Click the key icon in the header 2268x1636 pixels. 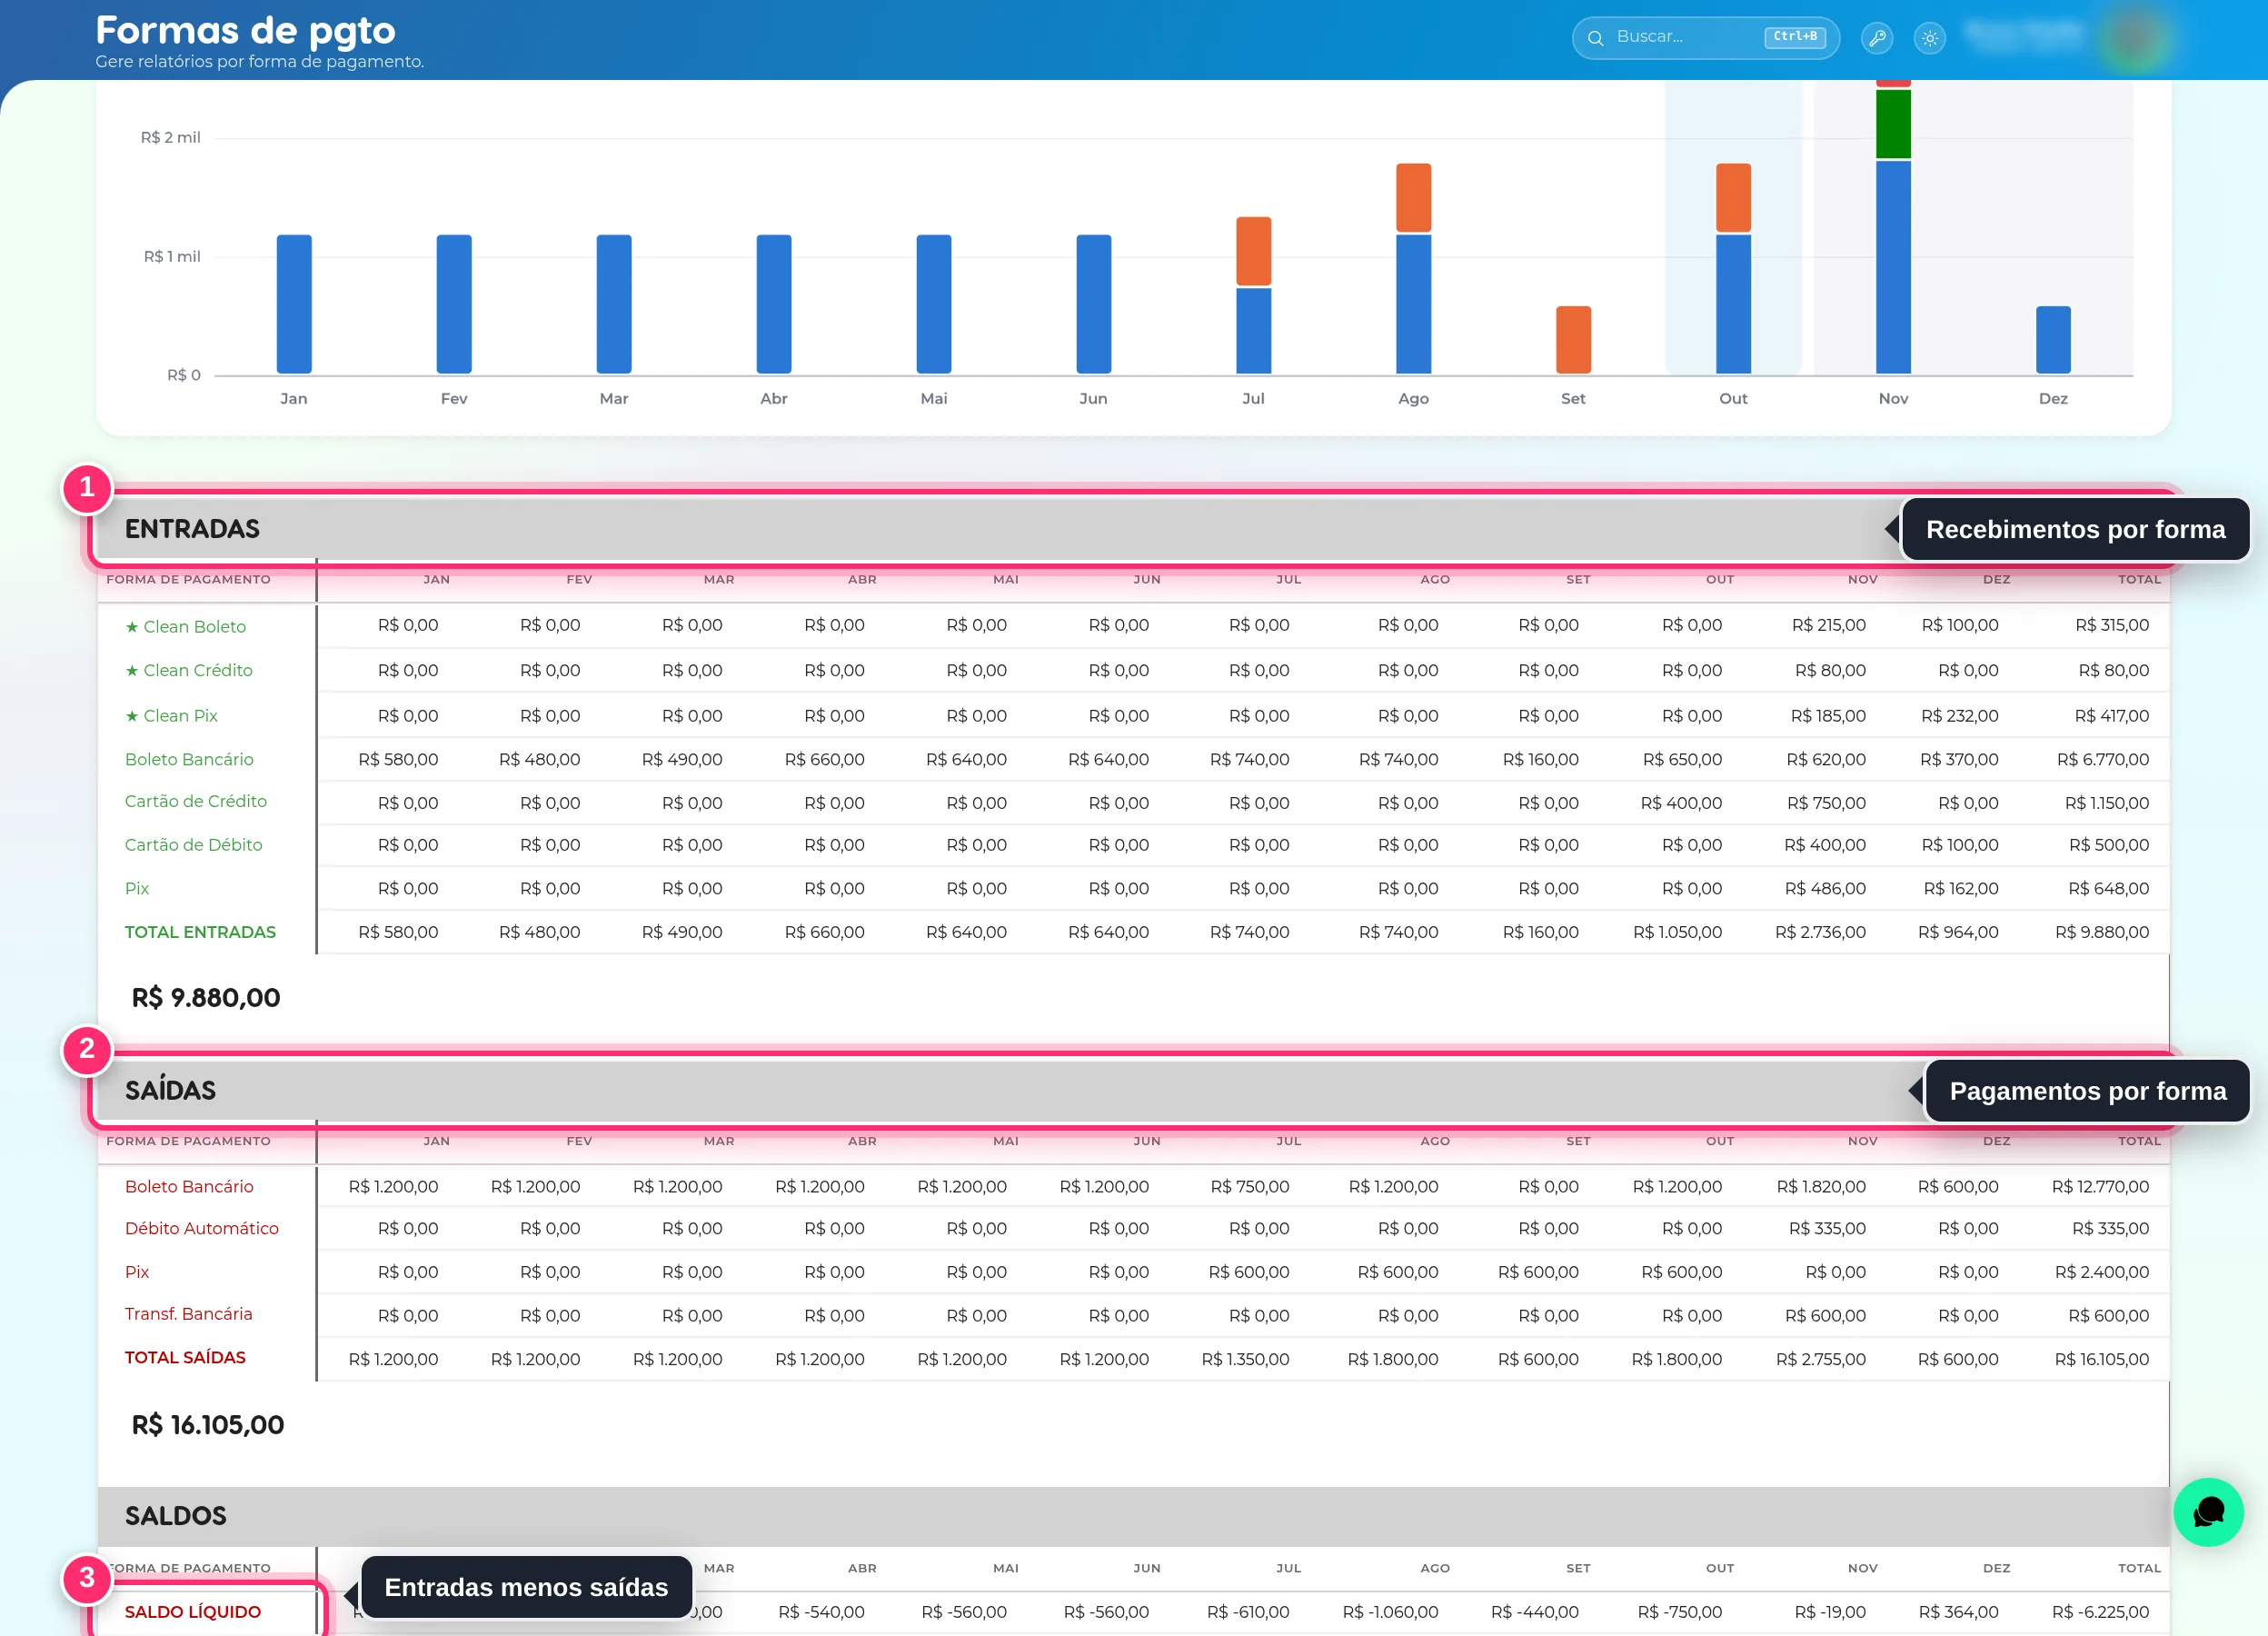[1877, 38]
